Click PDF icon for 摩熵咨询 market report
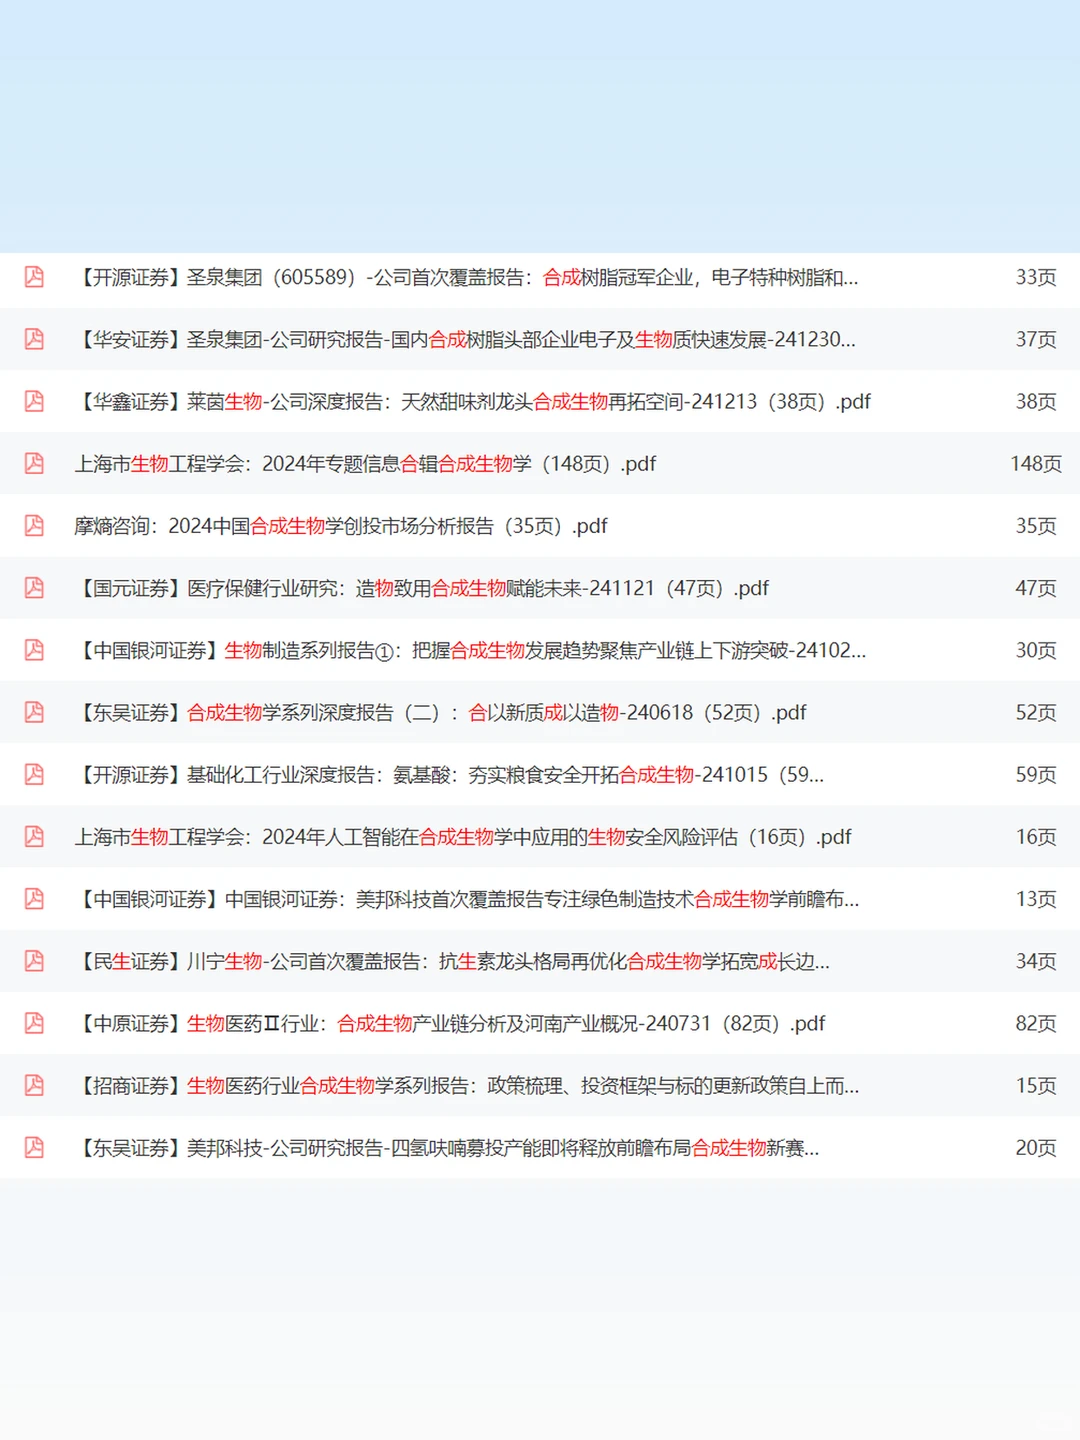The width and height of the screenshot is (1080, 1440). (34, 525)
